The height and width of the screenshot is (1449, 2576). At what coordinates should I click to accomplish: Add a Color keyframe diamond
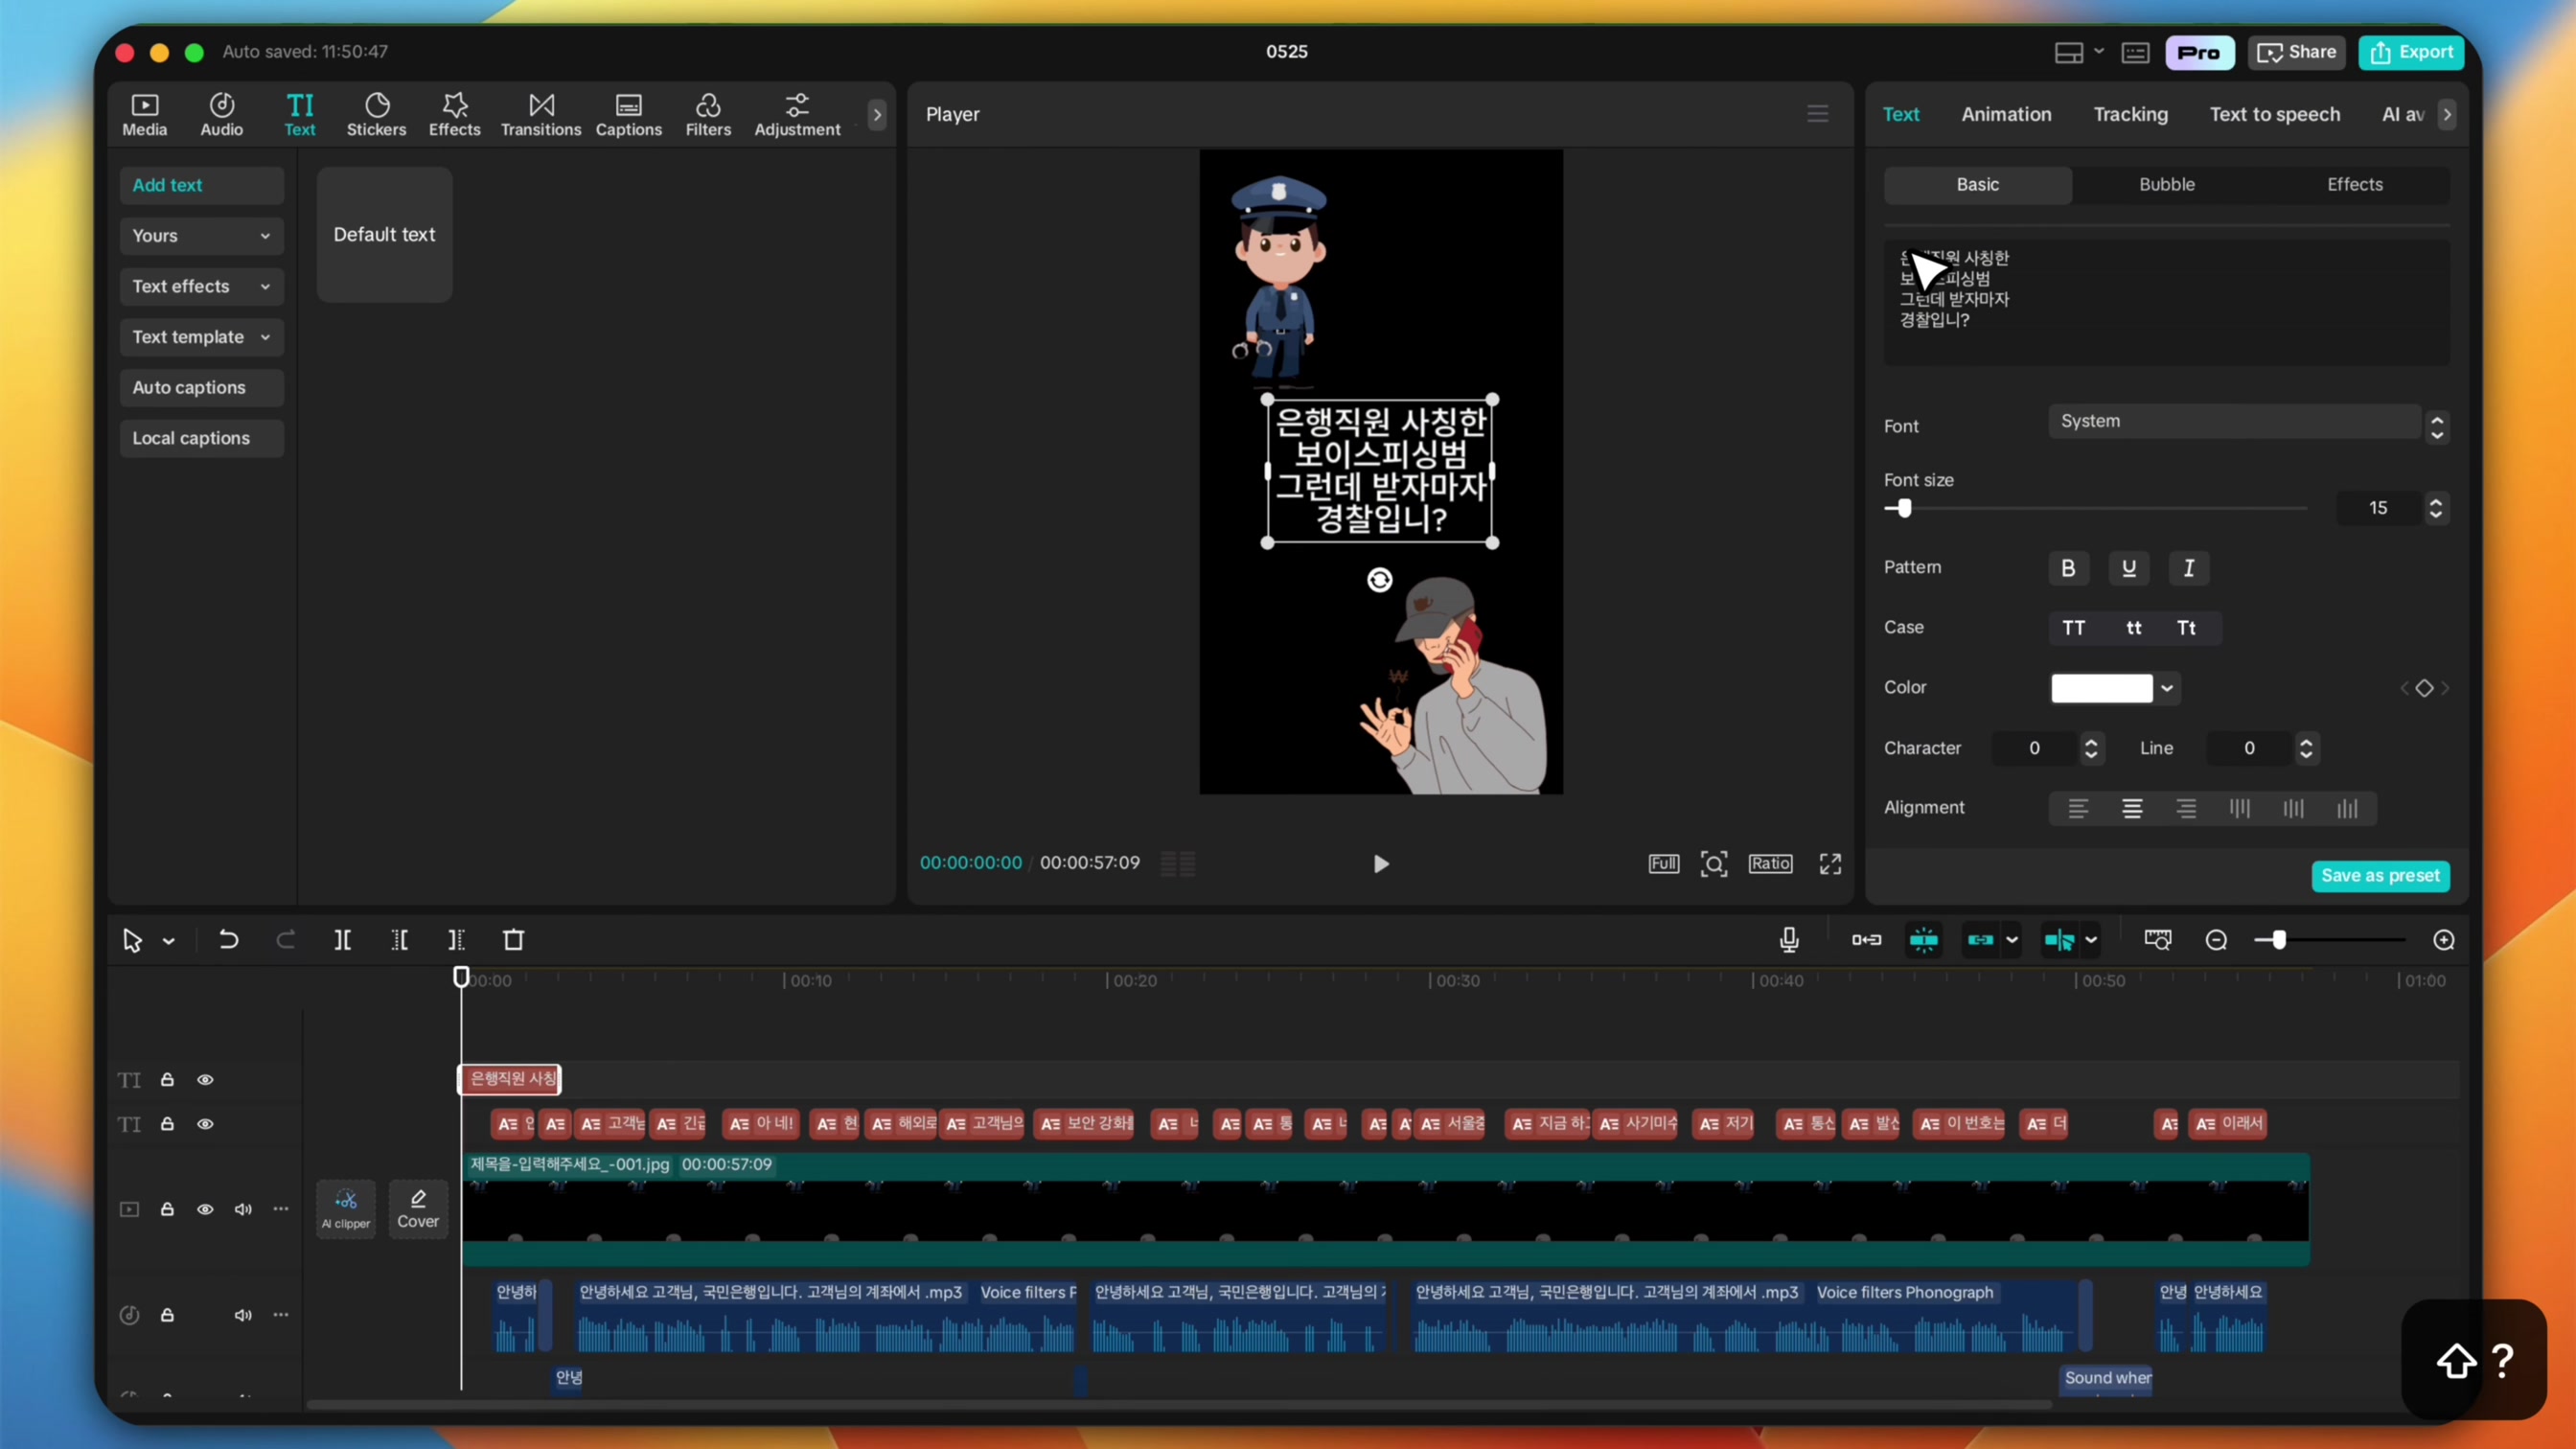tap(2424, 688)
